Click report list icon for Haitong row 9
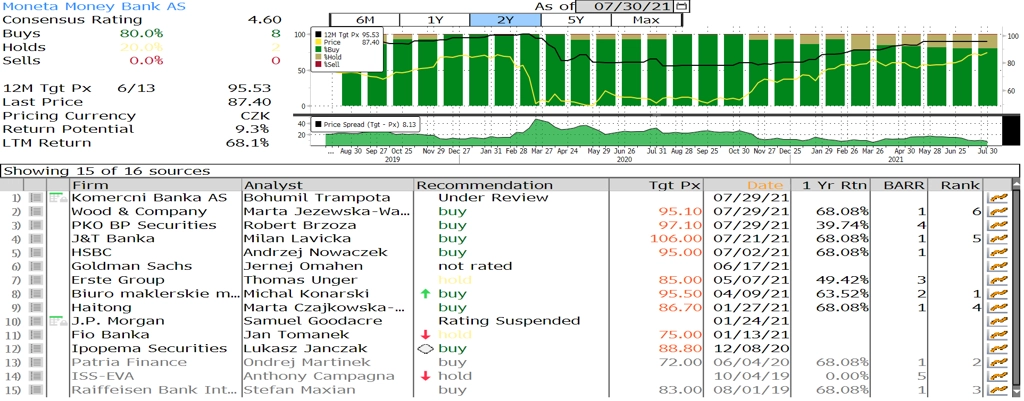This screenshot has width=1024, height=401. point(36,308)
